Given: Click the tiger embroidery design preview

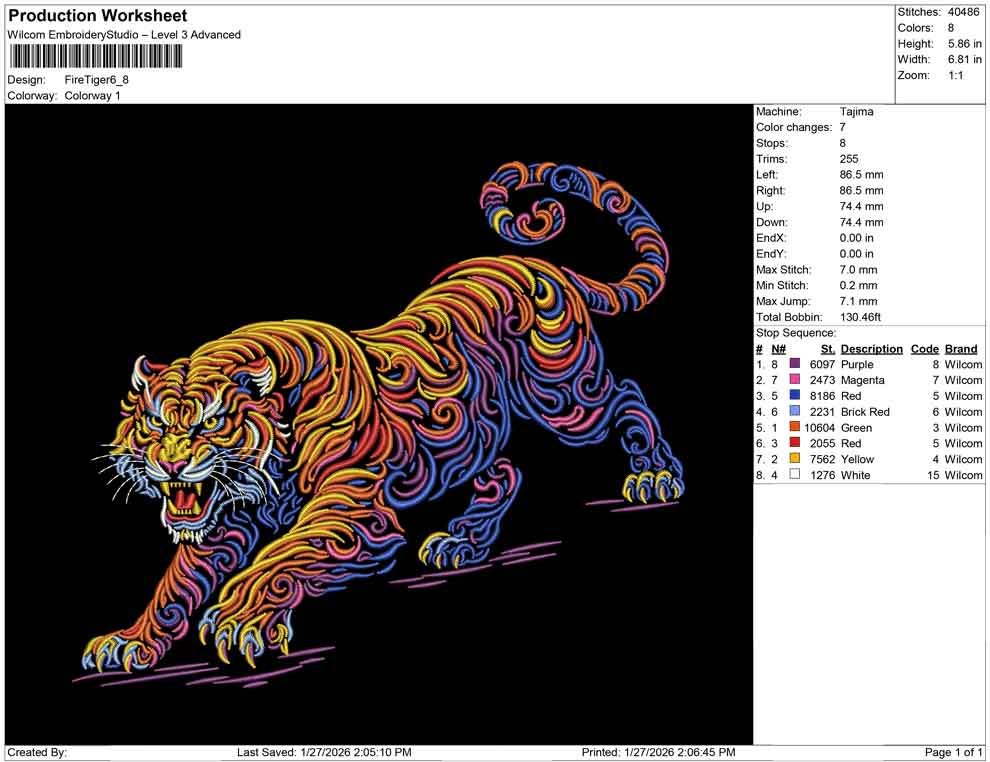Looking at the screenshot, I should pos(380,425).
